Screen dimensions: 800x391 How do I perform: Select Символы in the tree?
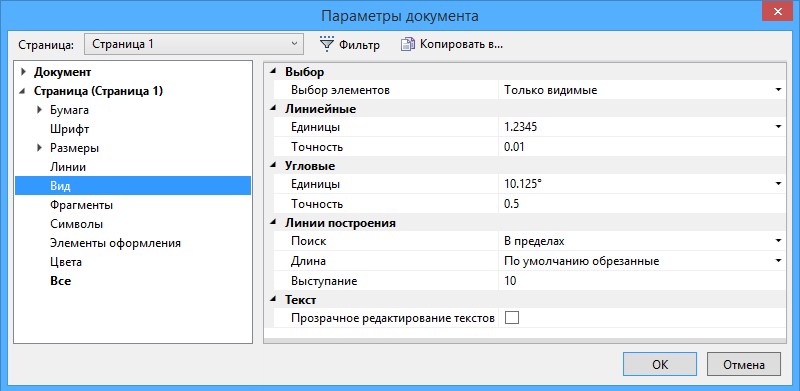pos(77,224)
